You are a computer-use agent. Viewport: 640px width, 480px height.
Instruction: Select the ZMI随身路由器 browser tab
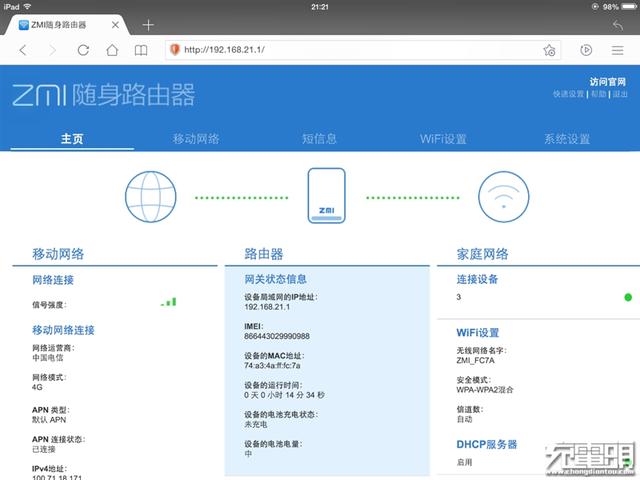pos(70,24)
